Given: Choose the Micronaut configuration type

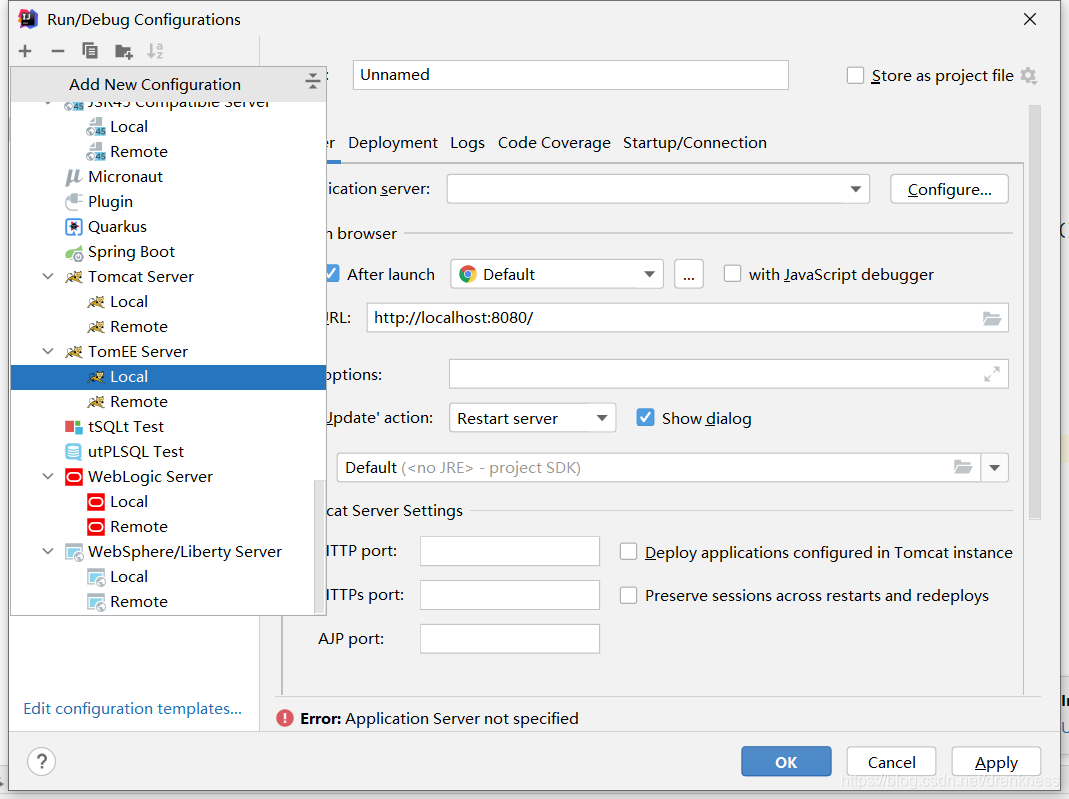Looking at the screenshot, I should (x=125, y=177).
